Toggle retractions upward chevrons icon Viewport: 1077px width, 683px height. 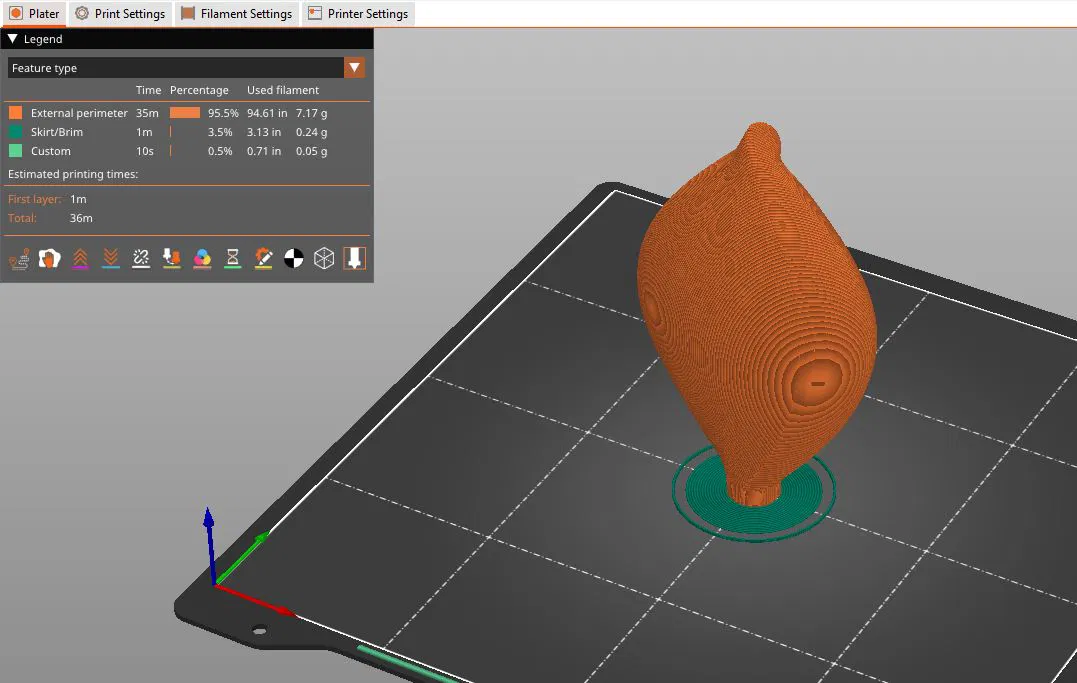coord(80,258)
